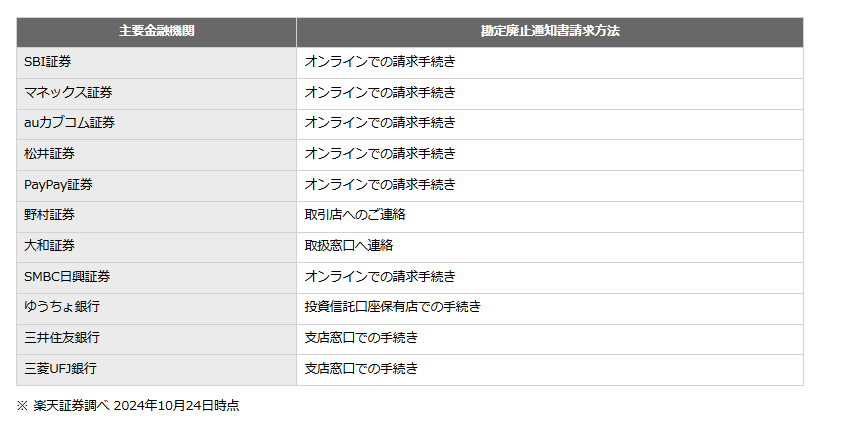Viewport: 843px width, 440px height.
Task: Select the 野村証券 cell
Action: (x=156, y=216)
